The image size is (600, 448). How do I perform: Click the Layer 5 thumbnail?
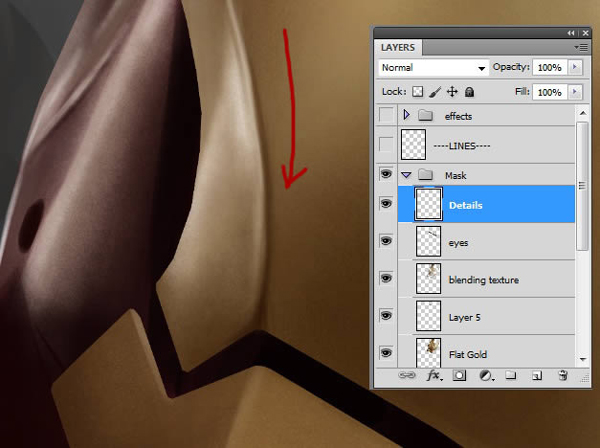(429, 316)
